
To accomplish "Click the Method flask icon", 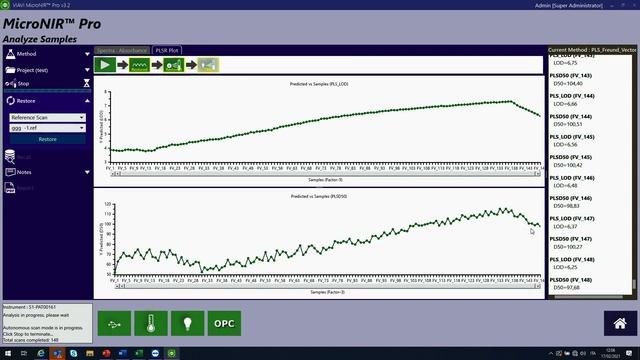I will point(10,53).
